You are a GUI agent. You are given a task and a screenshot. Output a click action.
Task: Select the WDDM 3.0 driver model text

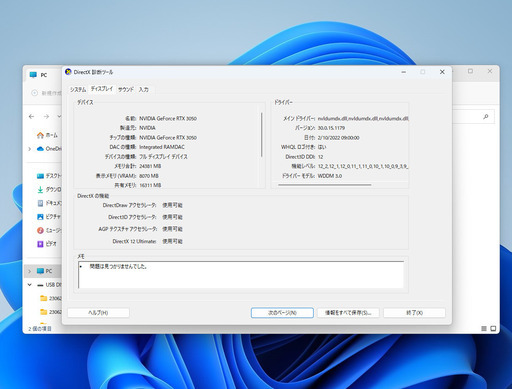330,176
